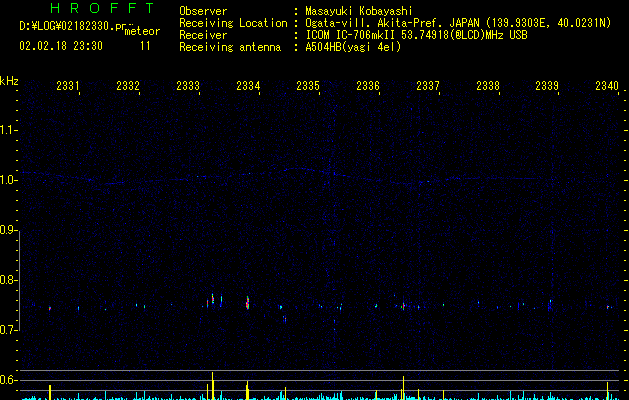Image resolution: width=629 pixels, height=400 pixels.
Task: Select the log file path D:¥LOG¥02182330
Action: (x=72, y=26)
